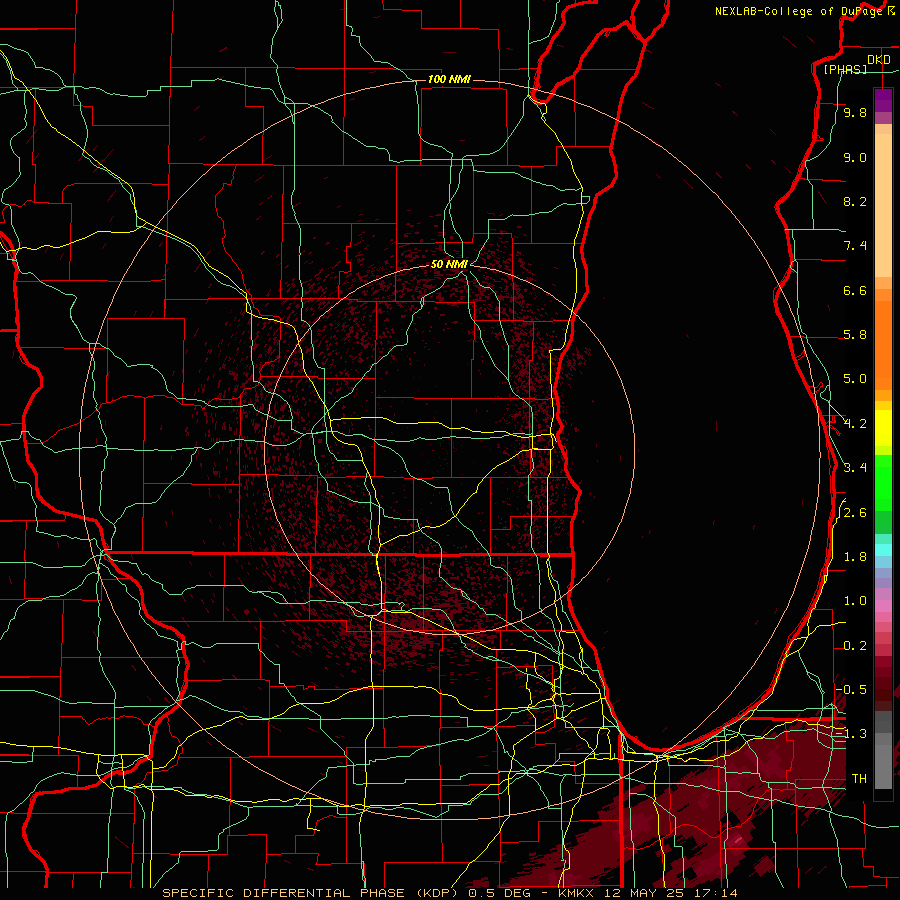Click the "5.0" scale value
Image resolution: width=900 pixels, height=900 pixels.
855,379
